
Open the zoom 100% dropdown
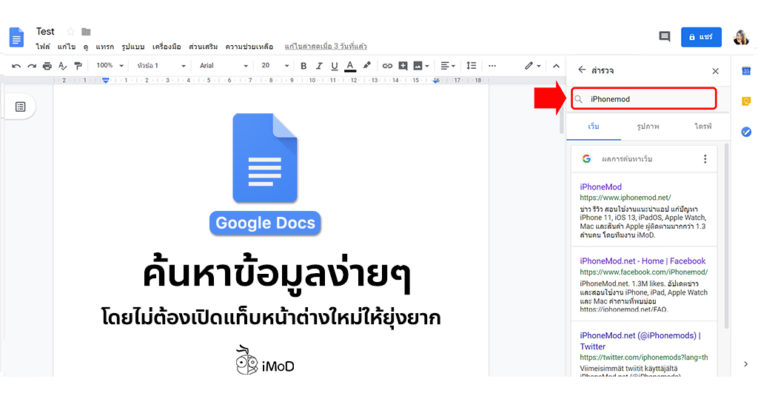tap(110, 65)
